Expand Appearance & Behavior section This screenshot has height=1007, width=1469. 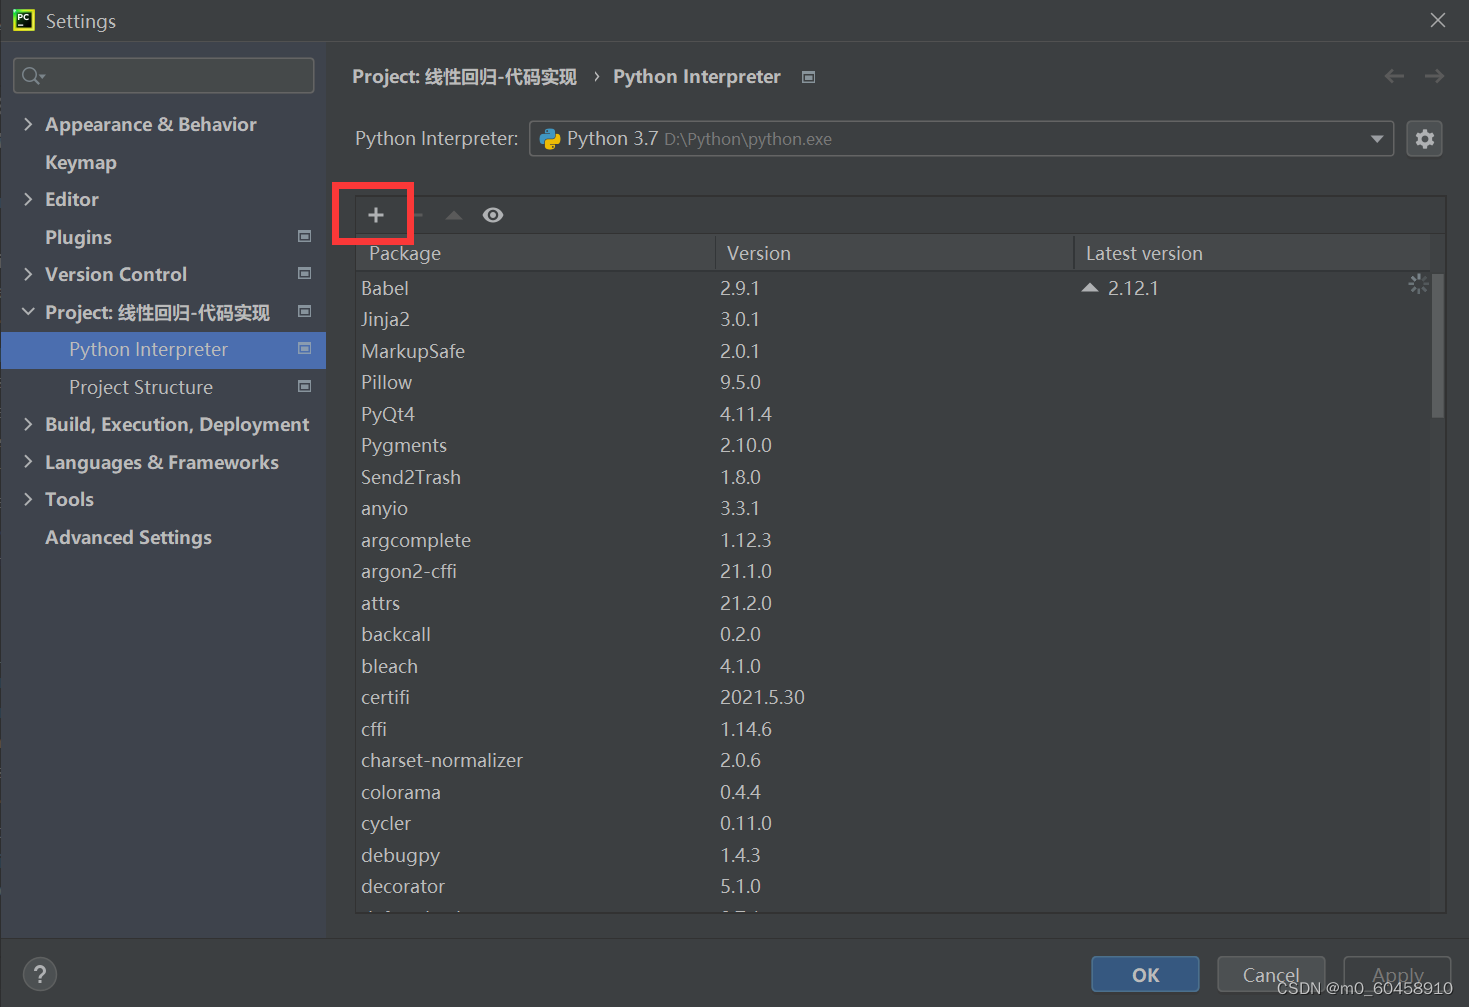(28, 124)
